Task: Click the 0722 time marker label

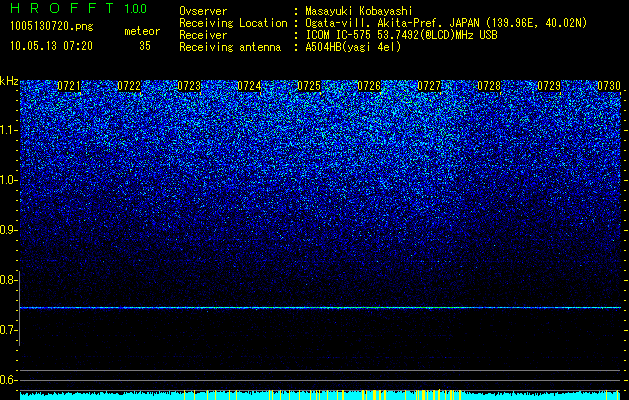Action: coord(129,86)
